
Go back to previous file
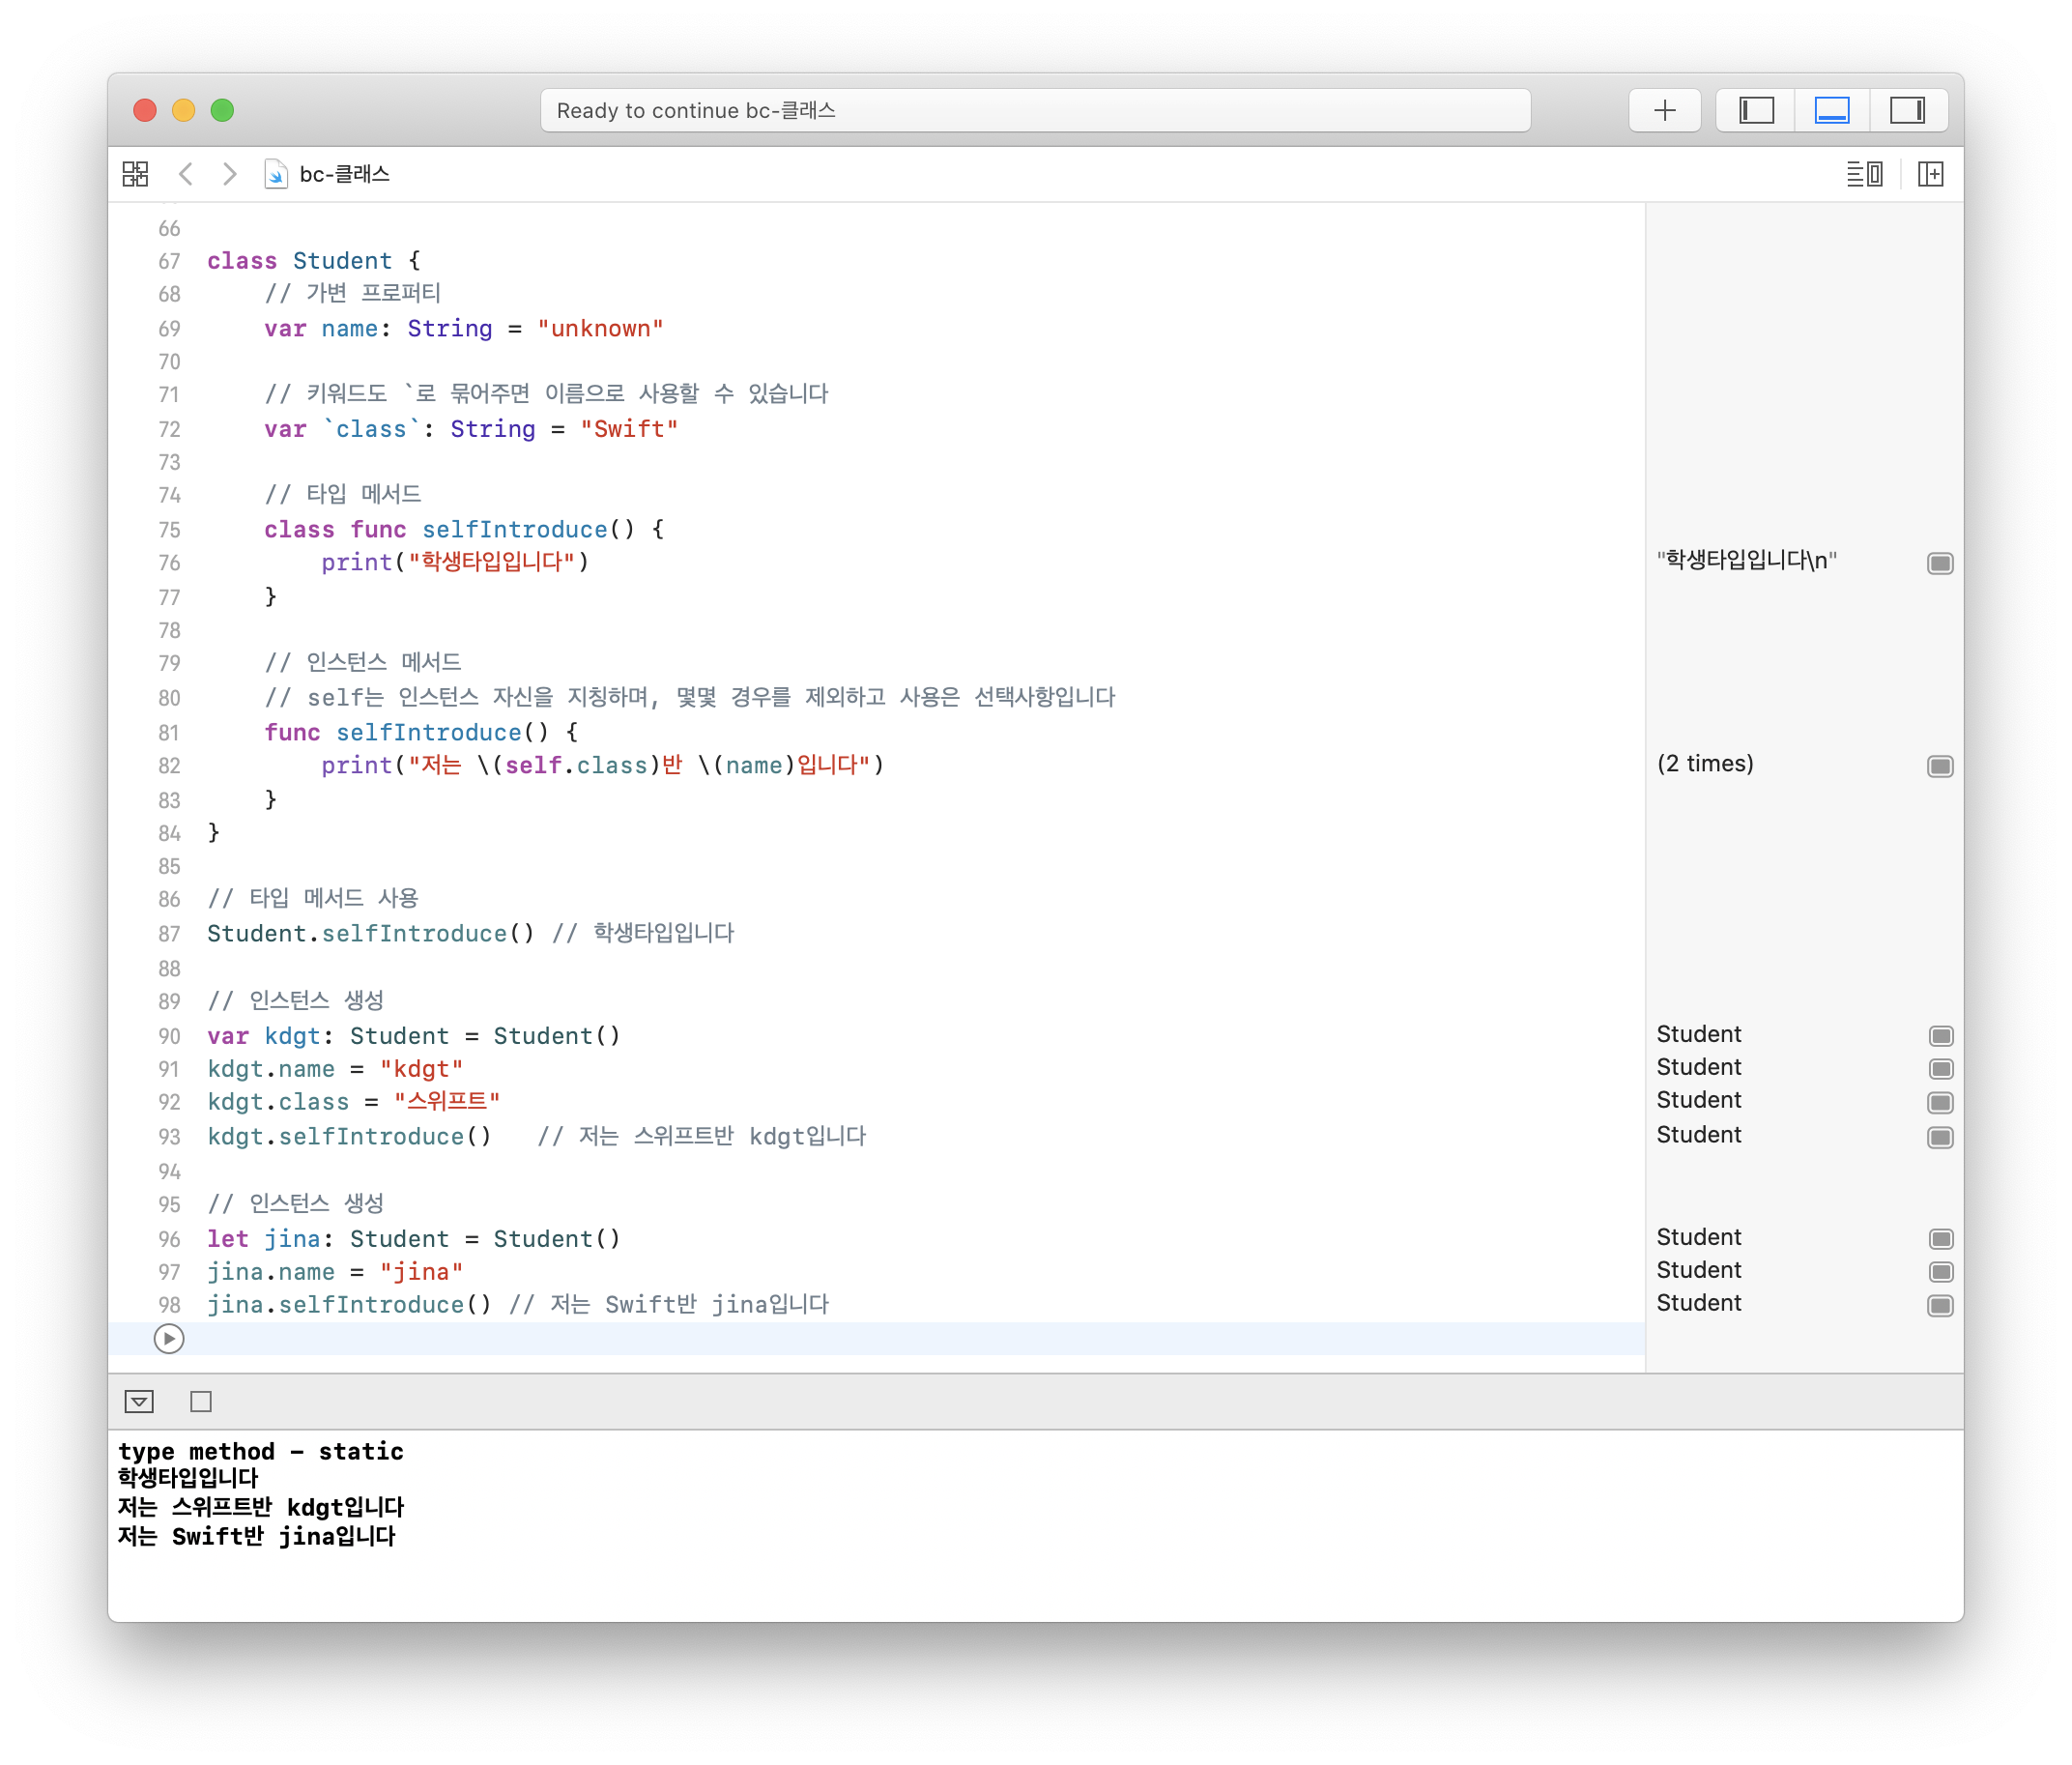186,174
